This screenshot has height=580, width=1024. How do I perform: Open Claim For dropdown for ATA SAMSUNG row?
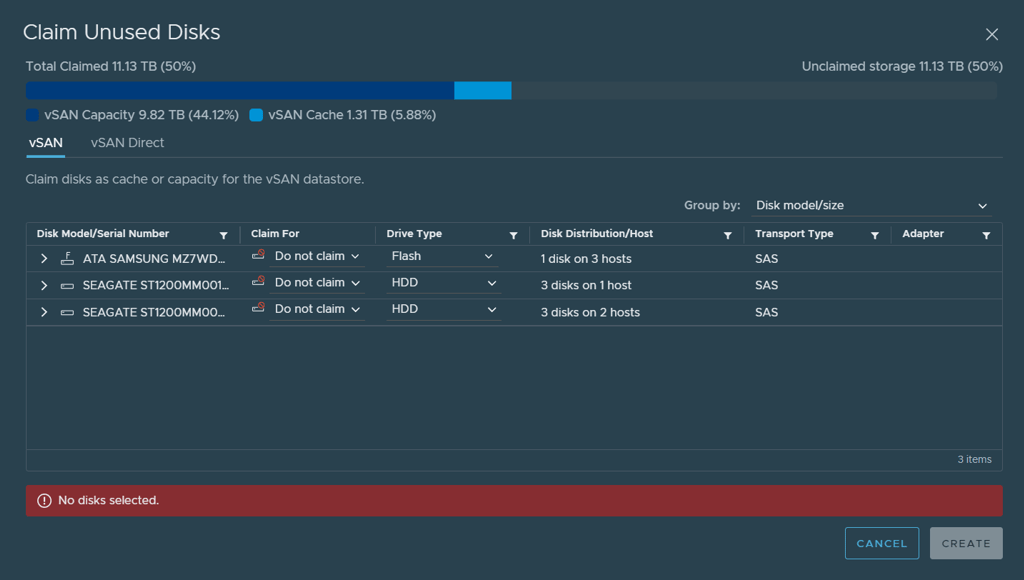pyautogui.click(x=317, y=256)
